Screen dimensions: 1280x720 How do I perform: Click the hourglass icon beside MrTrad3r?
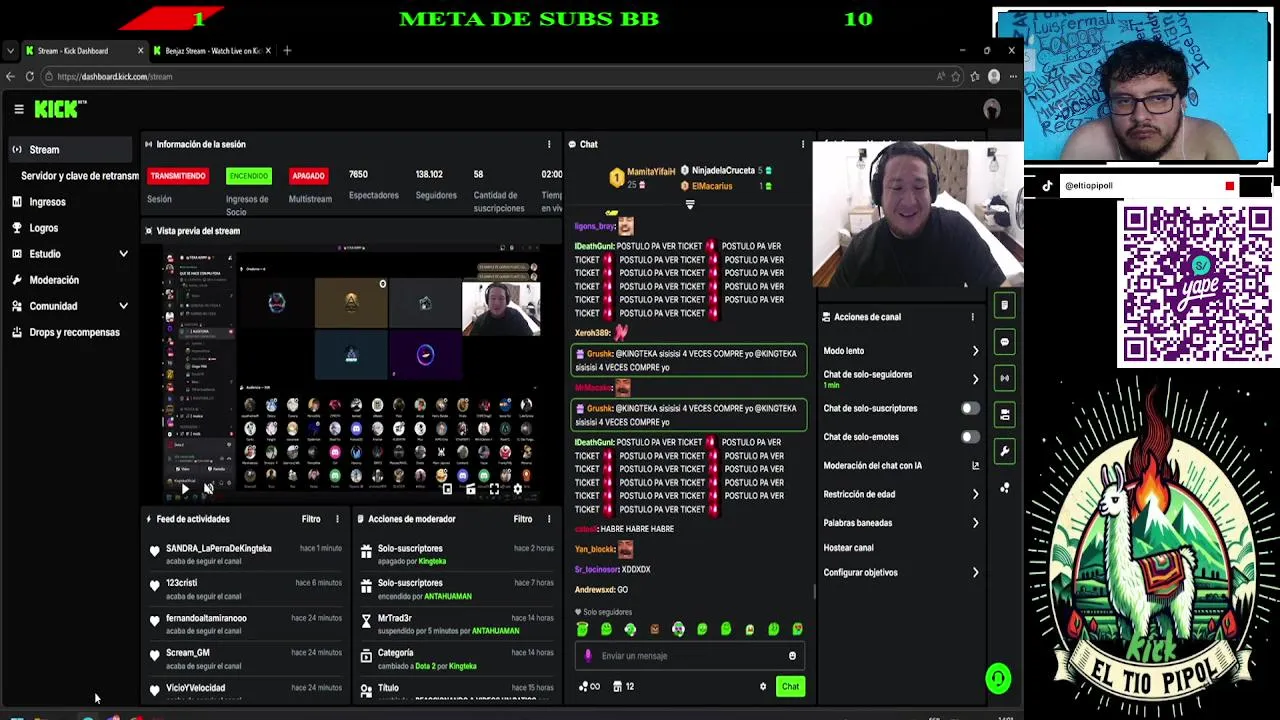pos(366,621)
